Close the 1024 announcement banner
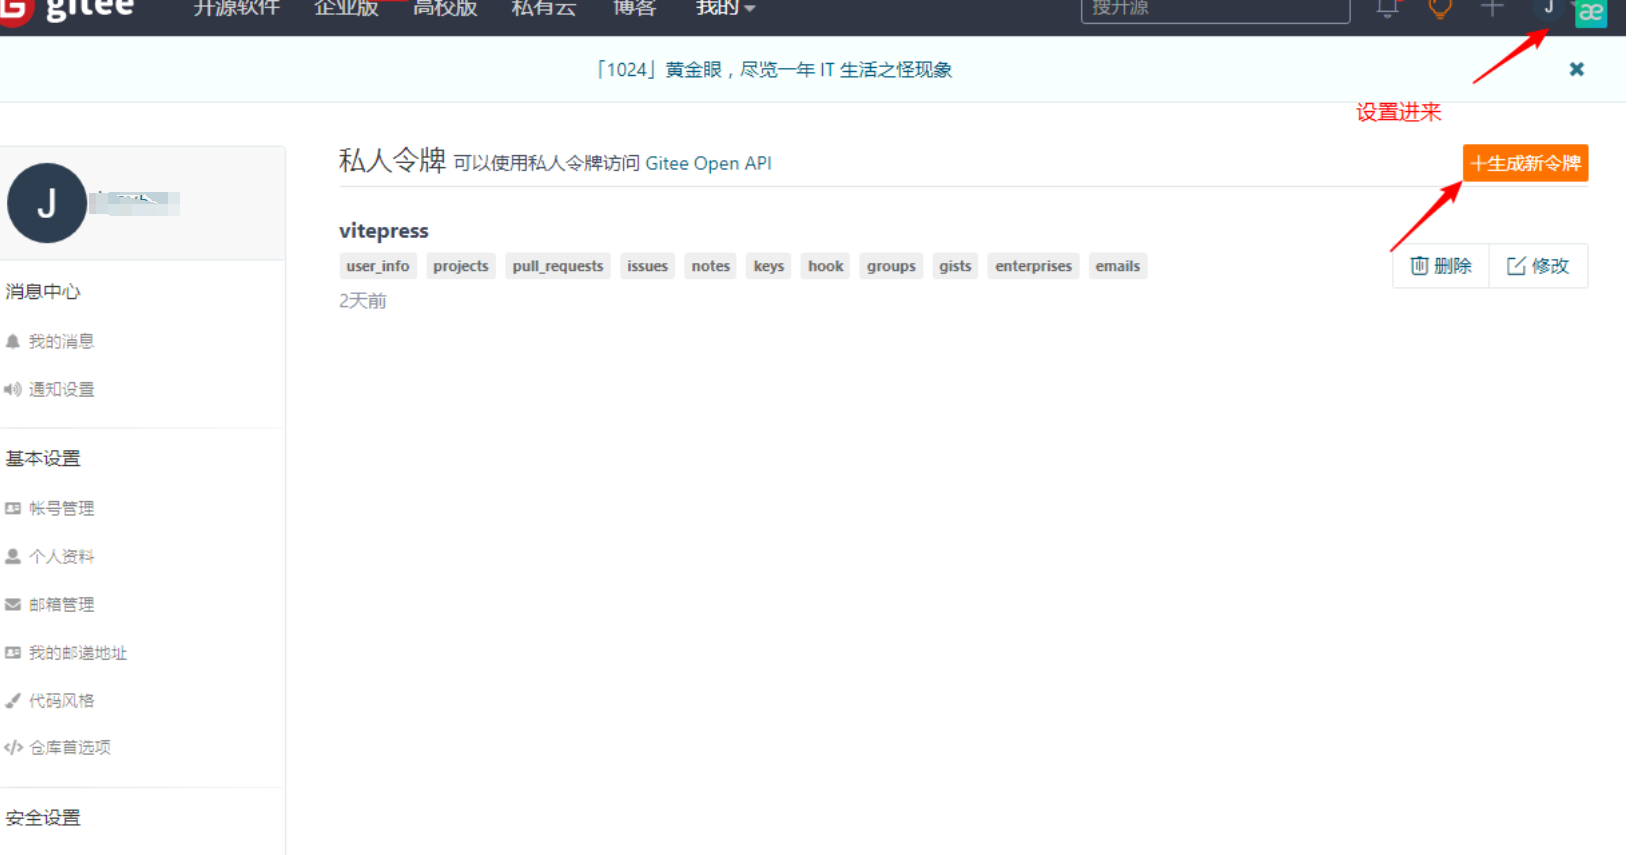The width and height of the screenshot is (1636, 855). pyautogui.click(x=1577, y=69)
